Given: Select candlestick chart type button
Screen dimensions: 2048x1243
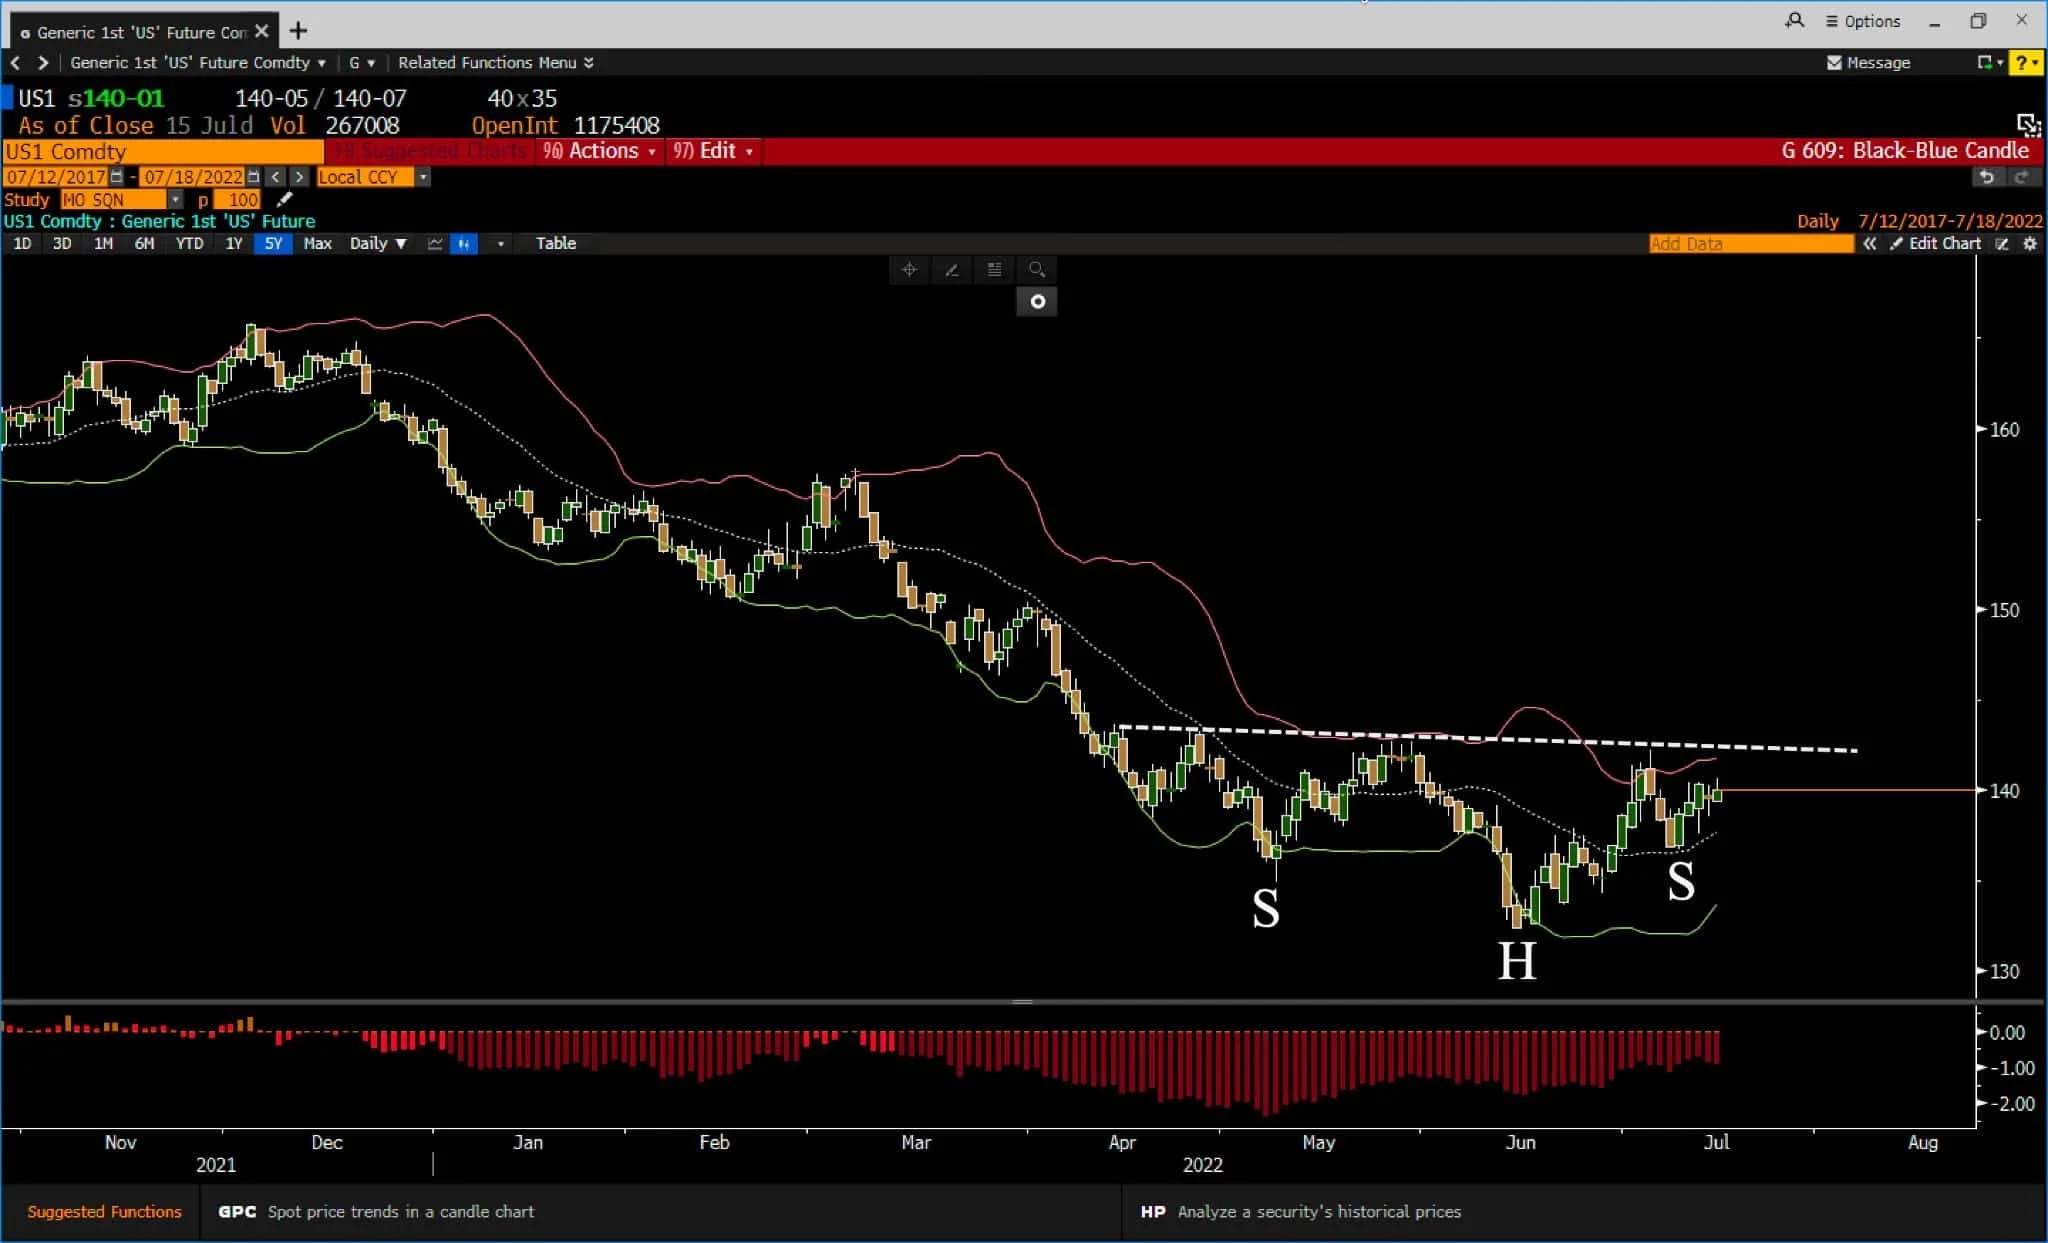Looking at the screenshot, I should [x=464, y=244].
